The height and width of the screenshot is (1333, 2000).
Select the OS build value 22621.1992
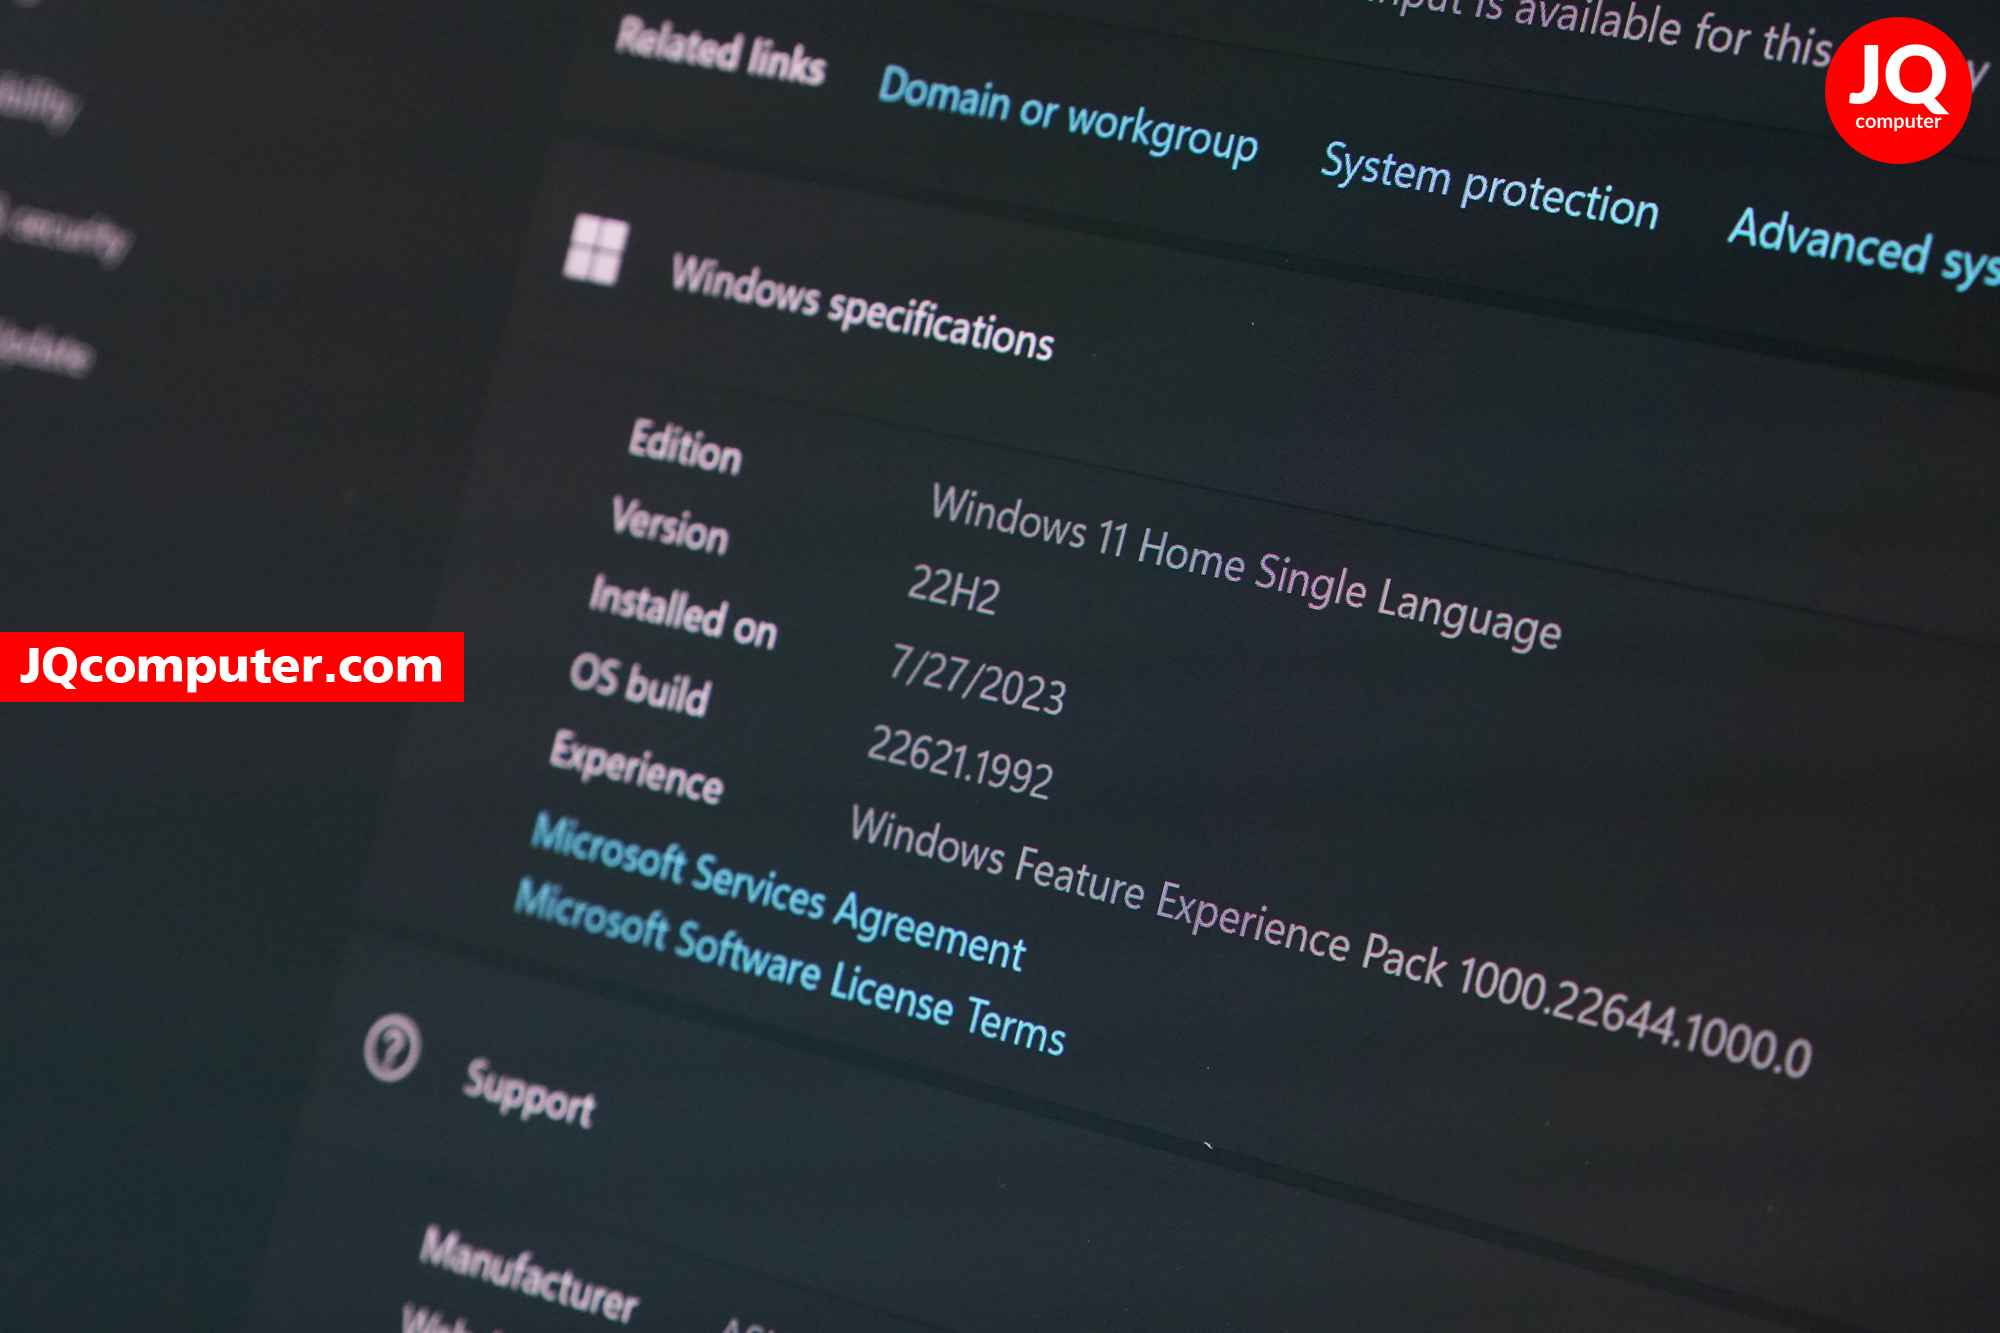pyautogui.click(x=960, y=761)
